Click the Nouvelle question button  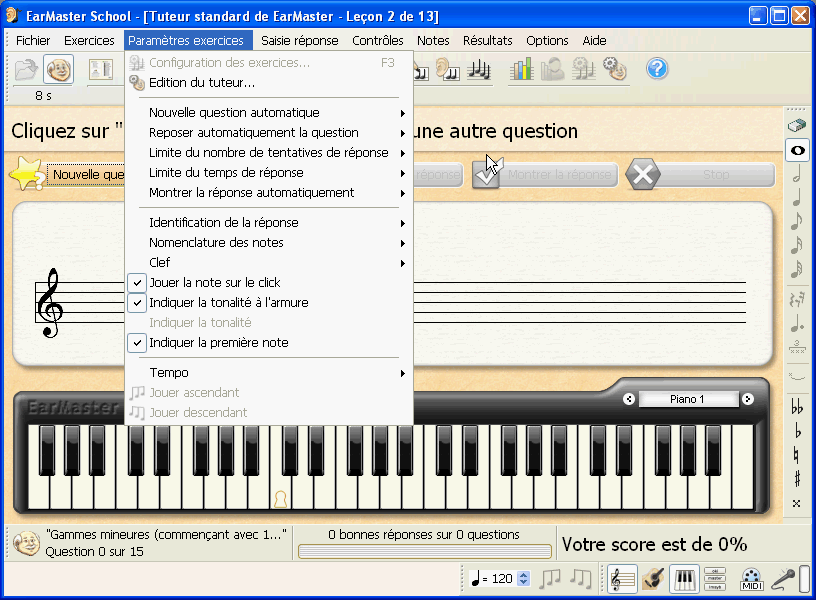coord(68,174)
